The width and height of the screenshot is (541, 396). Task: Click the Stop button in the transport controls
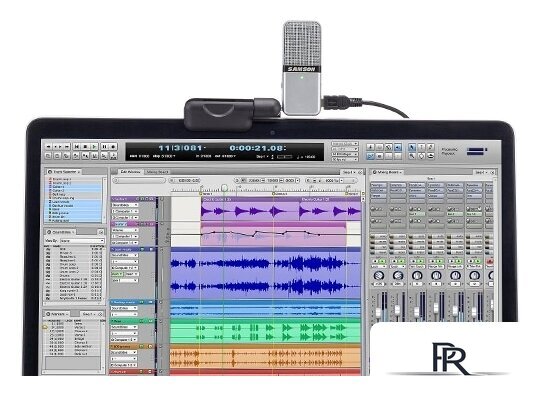pyautogui.click(x=85, y=147)
